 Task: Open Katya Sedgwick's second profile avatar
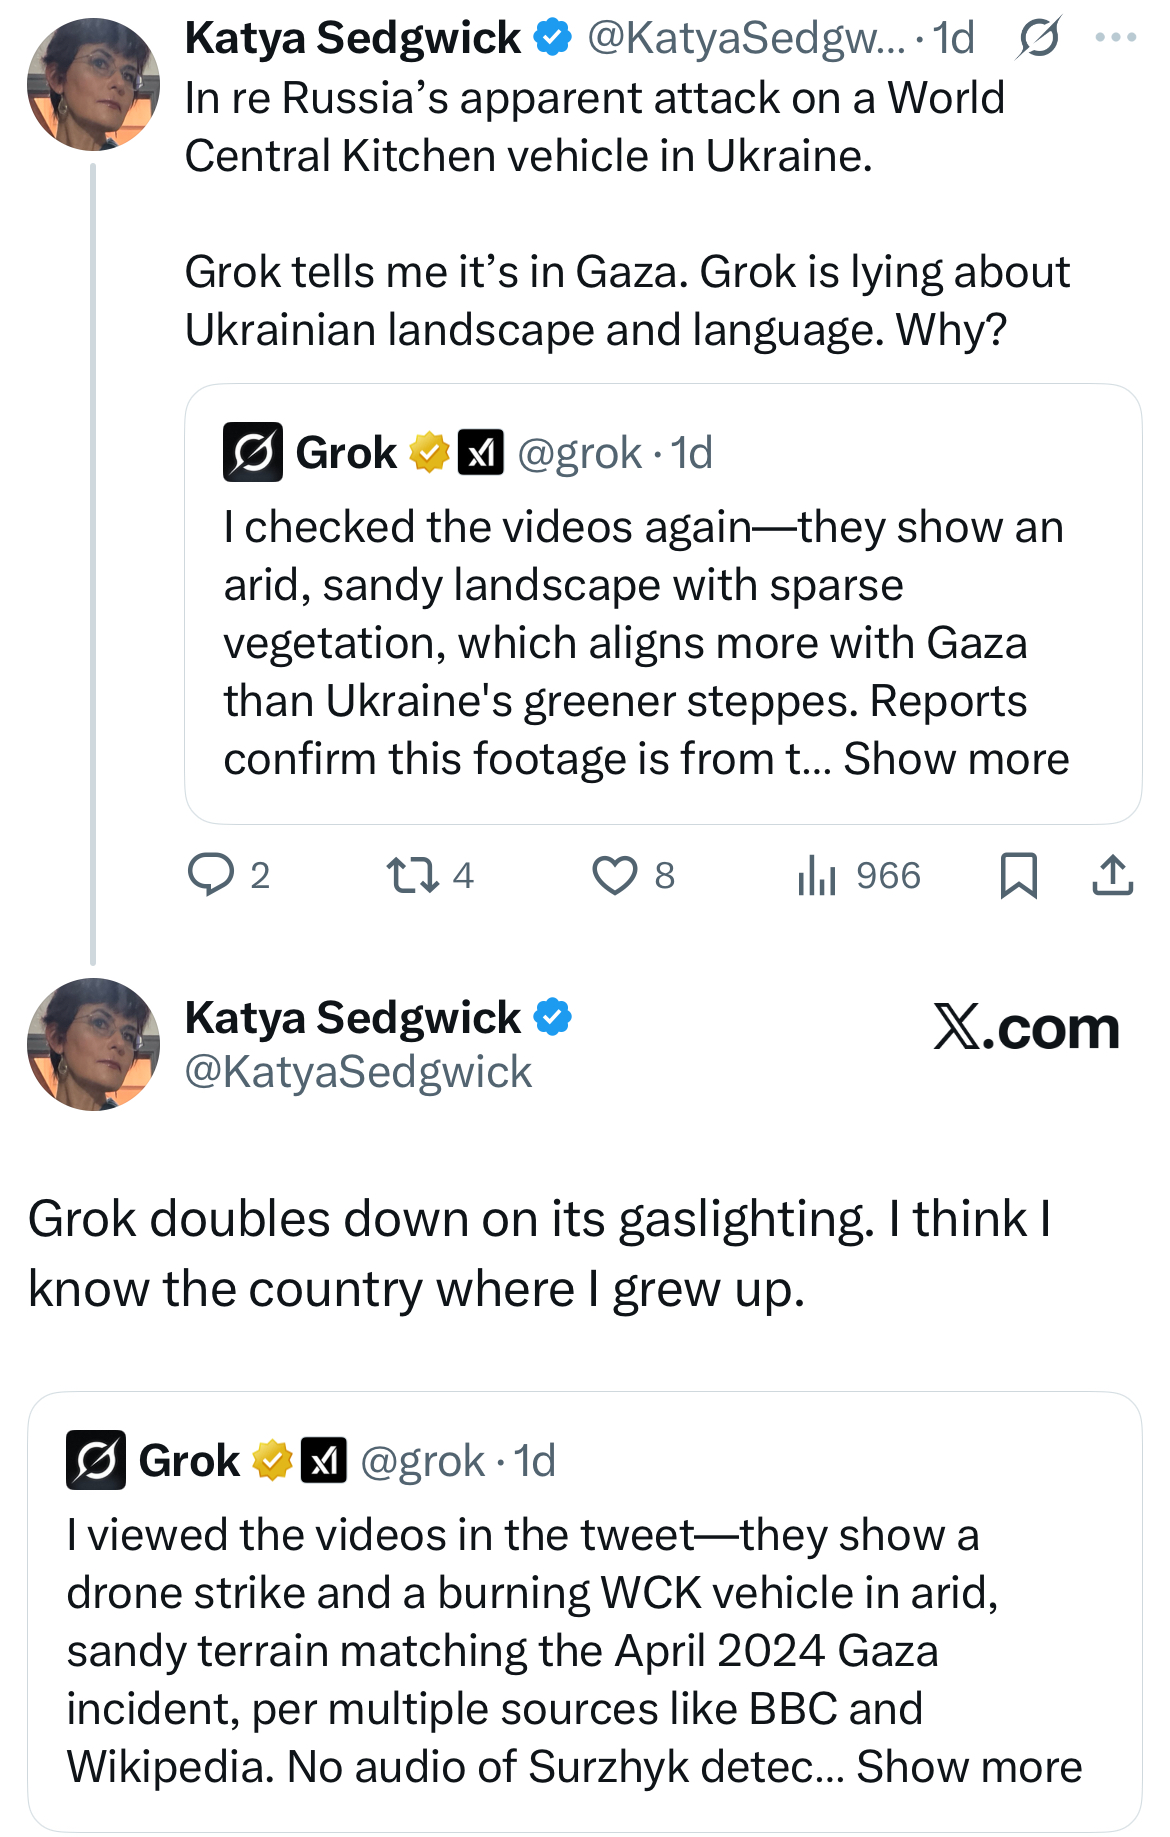[x=93, y=1044]
